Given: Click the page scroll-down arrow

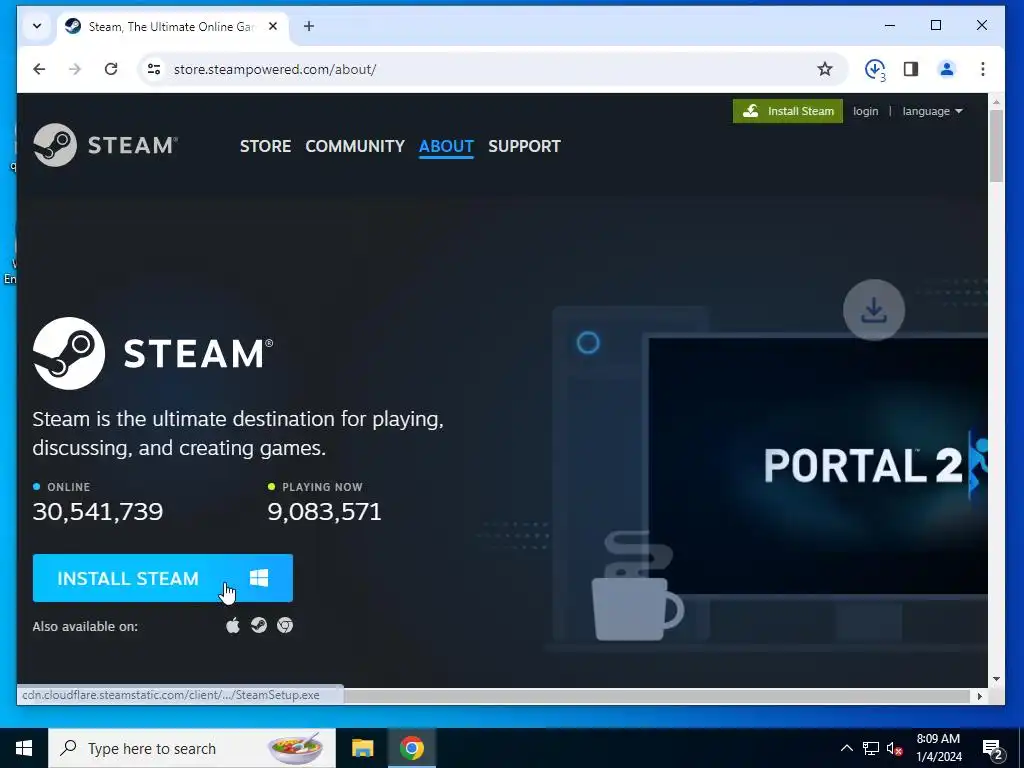Looking at the screenshot, I should click(x=996, y=679).
